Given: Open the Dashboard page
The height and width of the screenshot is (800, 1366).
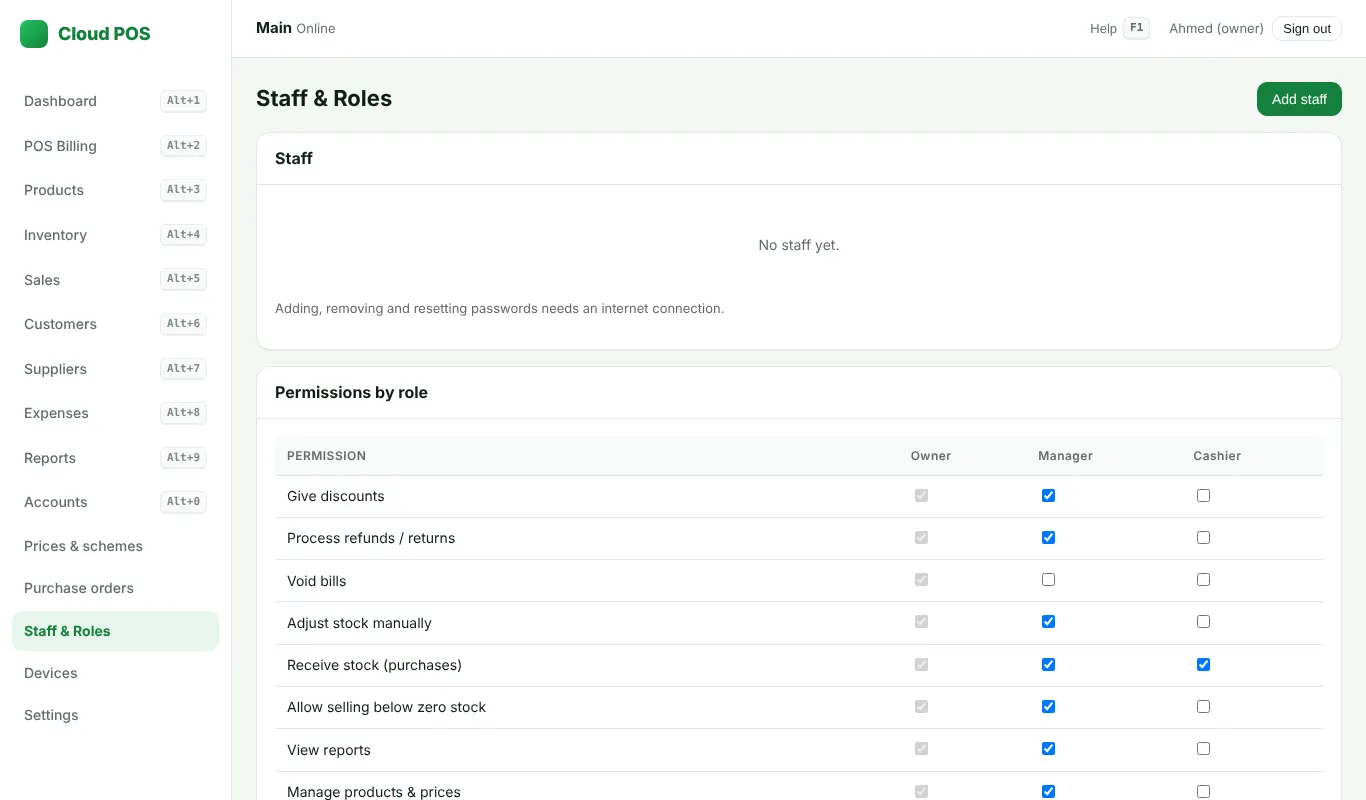Looking at the screenshot, I should [115, 101].
